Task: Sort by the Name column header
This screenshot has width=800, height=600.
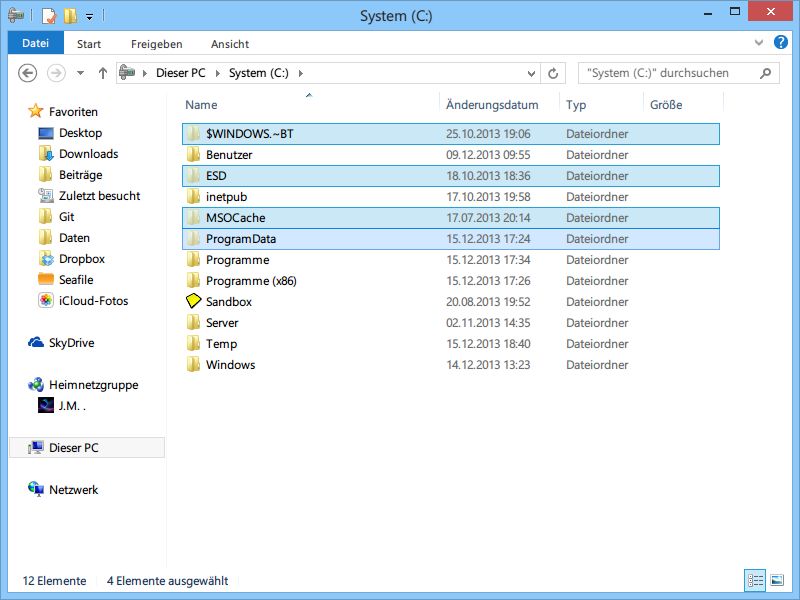Action: pos(201,105)
